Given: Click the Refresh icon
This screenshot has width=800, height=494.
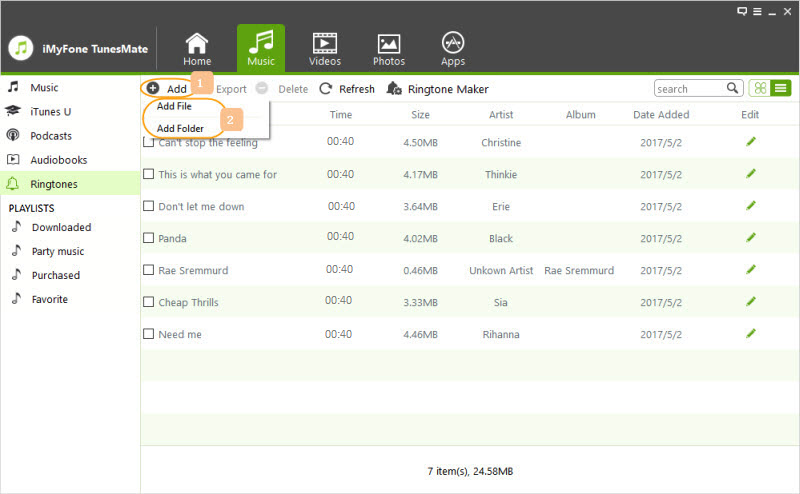Looking at the screenshot, I should 326,89.
